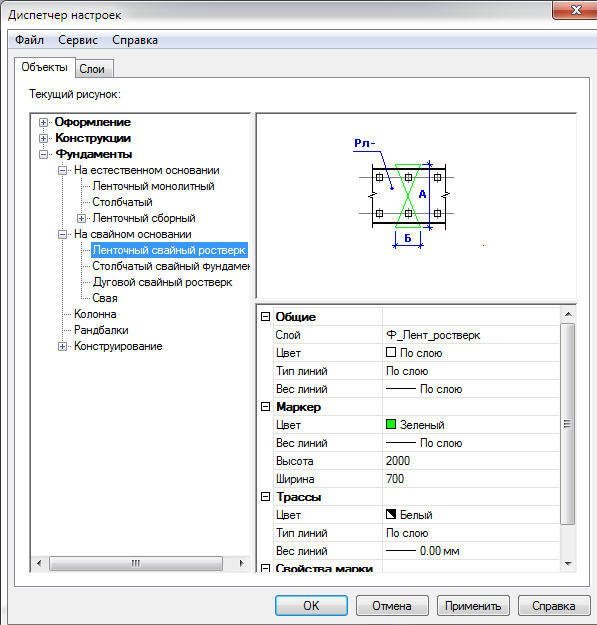The height and width of the screenshot is (625, 597).
Task: Select the Свая tree item
Action: tap(105, 298)
